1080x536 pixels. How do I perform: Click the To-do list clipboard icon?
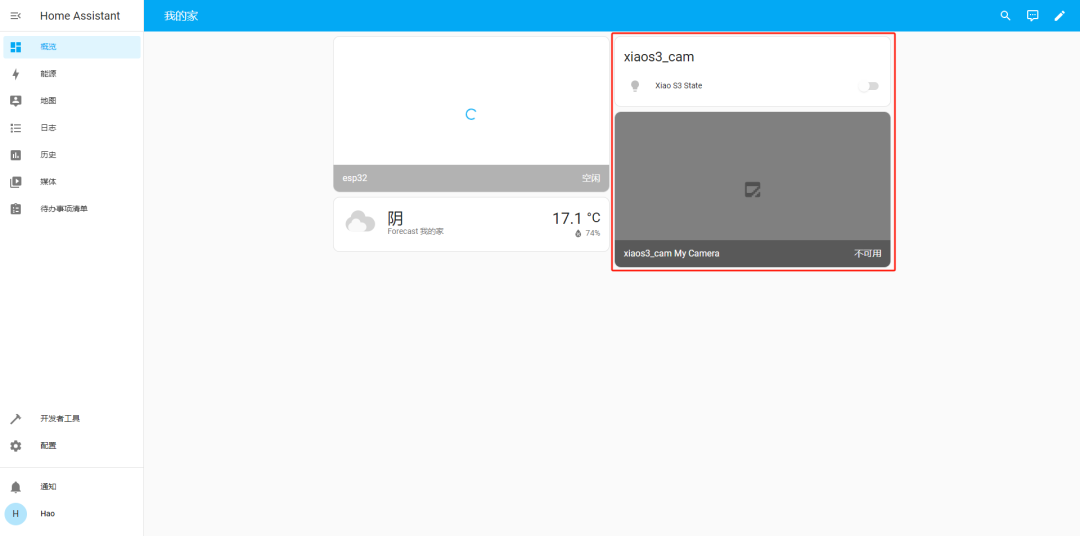pyautogui.click(x=16, y=209)
